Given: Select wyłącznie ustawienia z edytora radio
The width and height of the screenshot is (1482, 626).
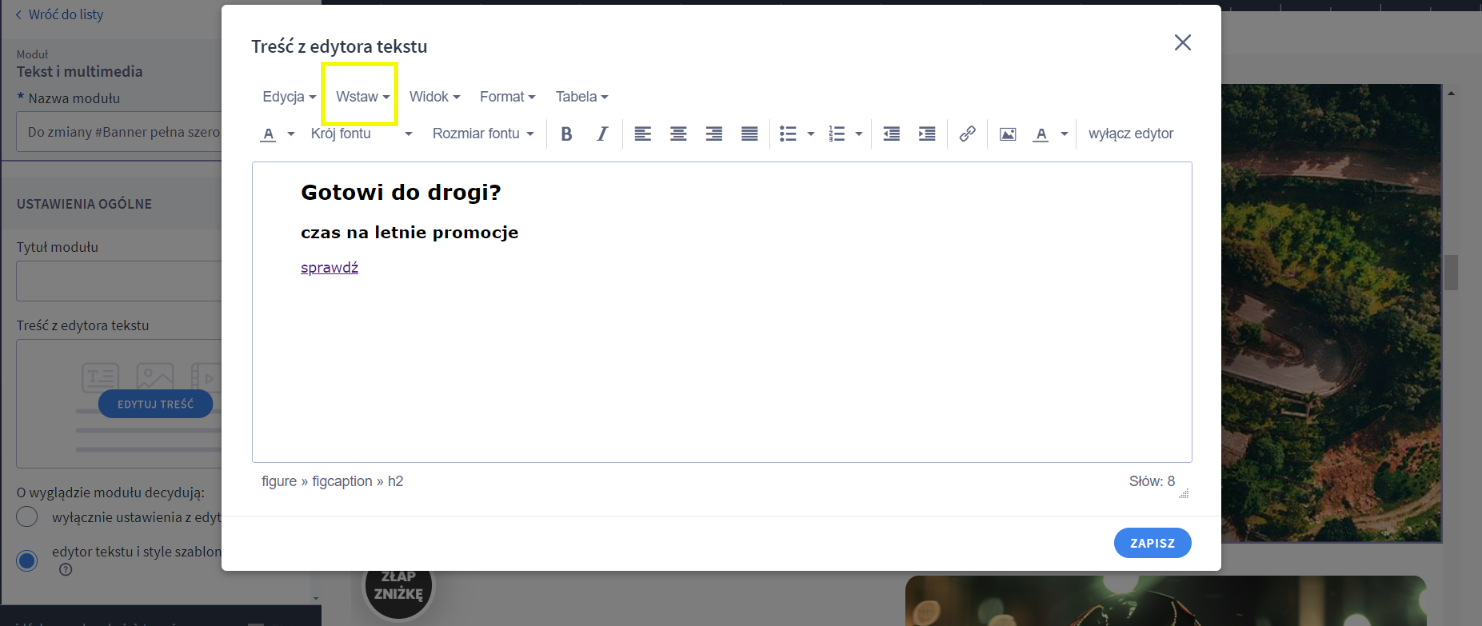Looking at the screenshot, I should [27, 517].
